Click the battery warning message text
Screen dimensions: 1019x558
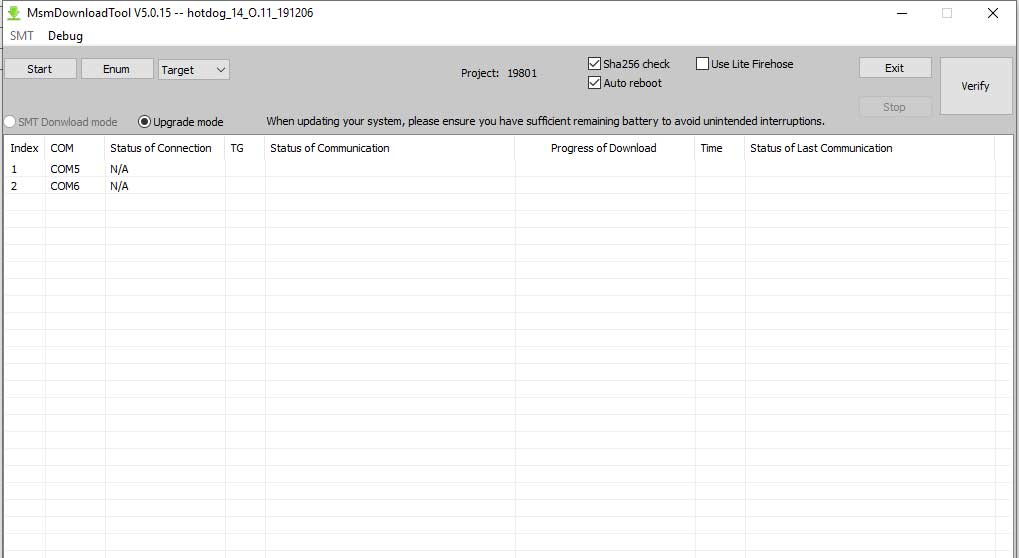pos(545,121)
